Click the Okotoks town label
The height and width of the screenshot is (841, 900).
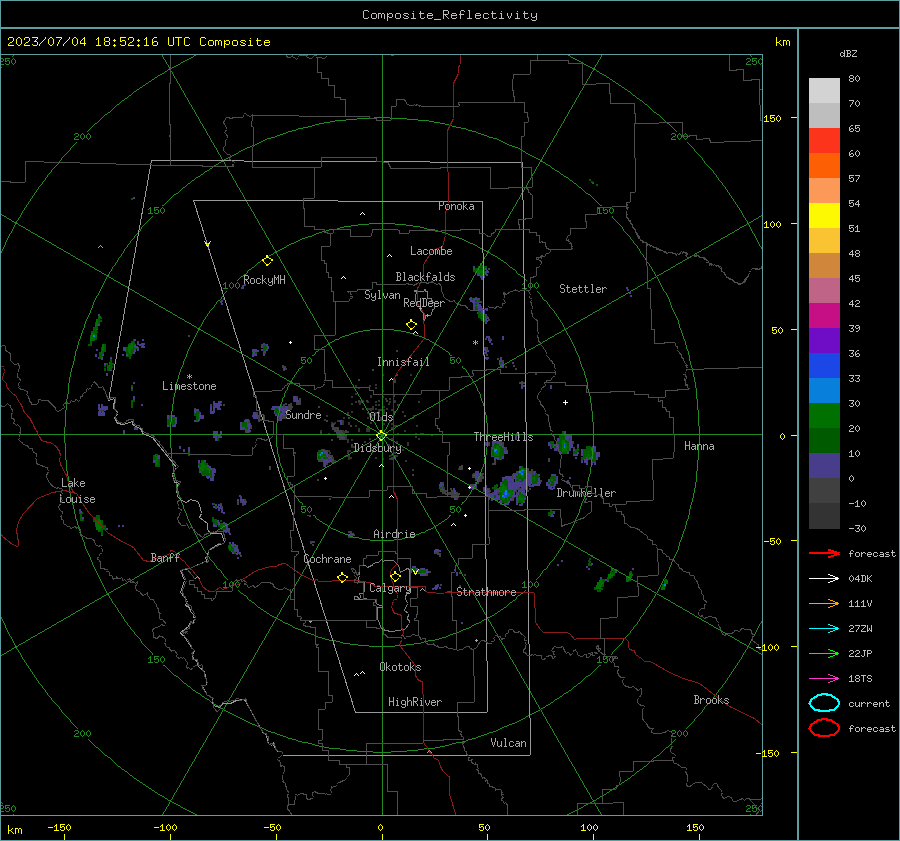[x=400, y=667]
